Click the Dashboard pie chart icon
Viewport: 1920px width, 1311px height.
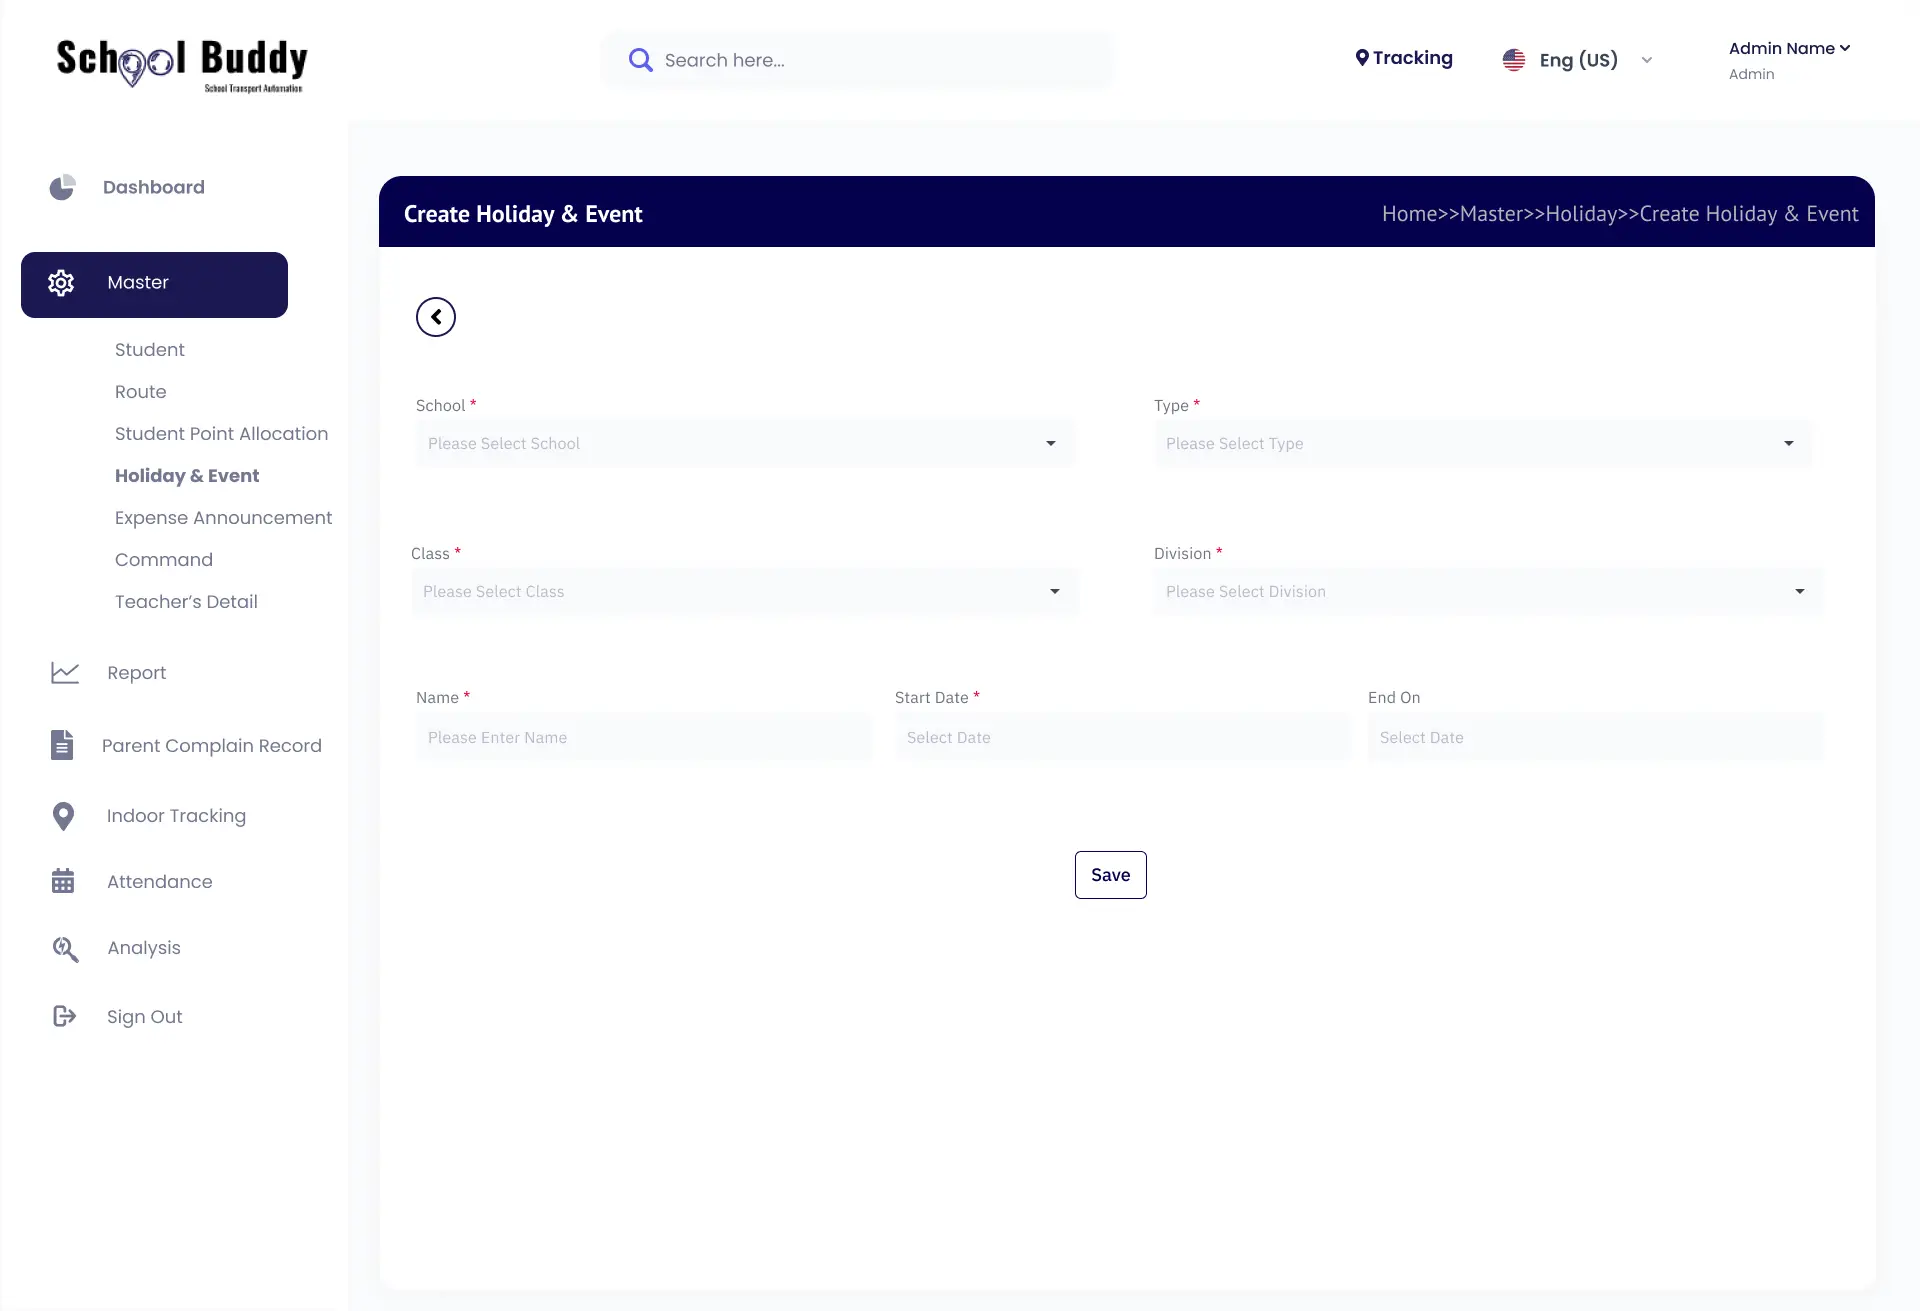point(62,187)
